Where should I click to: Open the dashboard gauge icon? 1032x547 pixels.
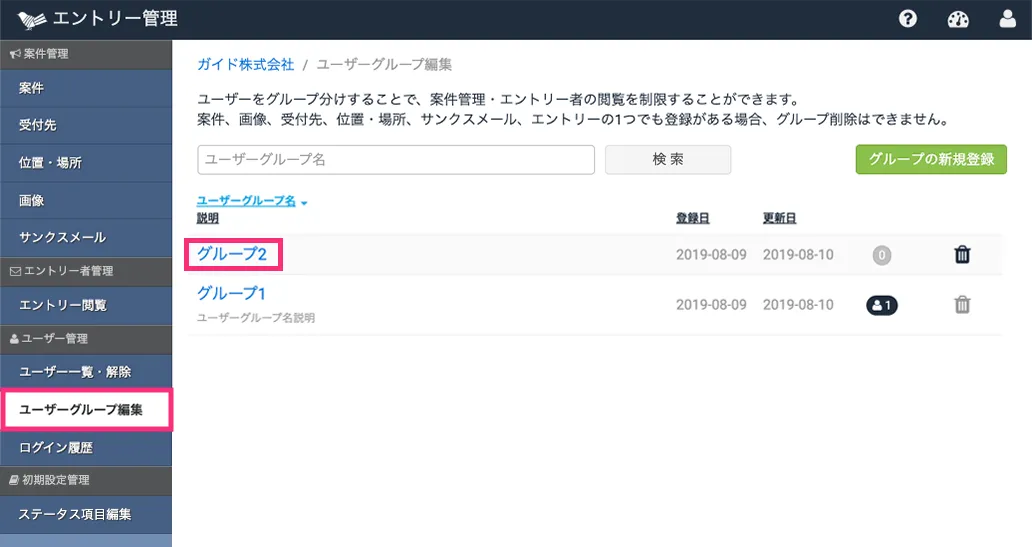[957, 19]
